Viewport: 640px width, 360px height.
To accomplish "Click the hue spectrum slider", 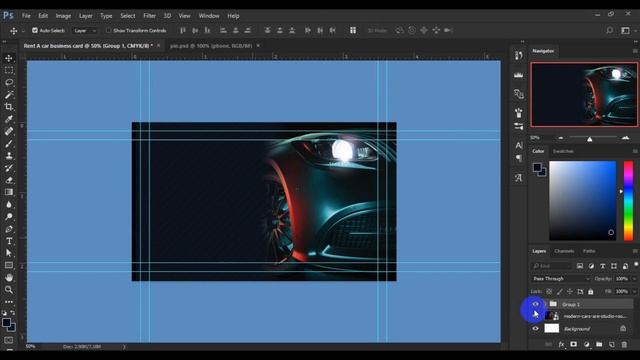I will tap(629, 200).
